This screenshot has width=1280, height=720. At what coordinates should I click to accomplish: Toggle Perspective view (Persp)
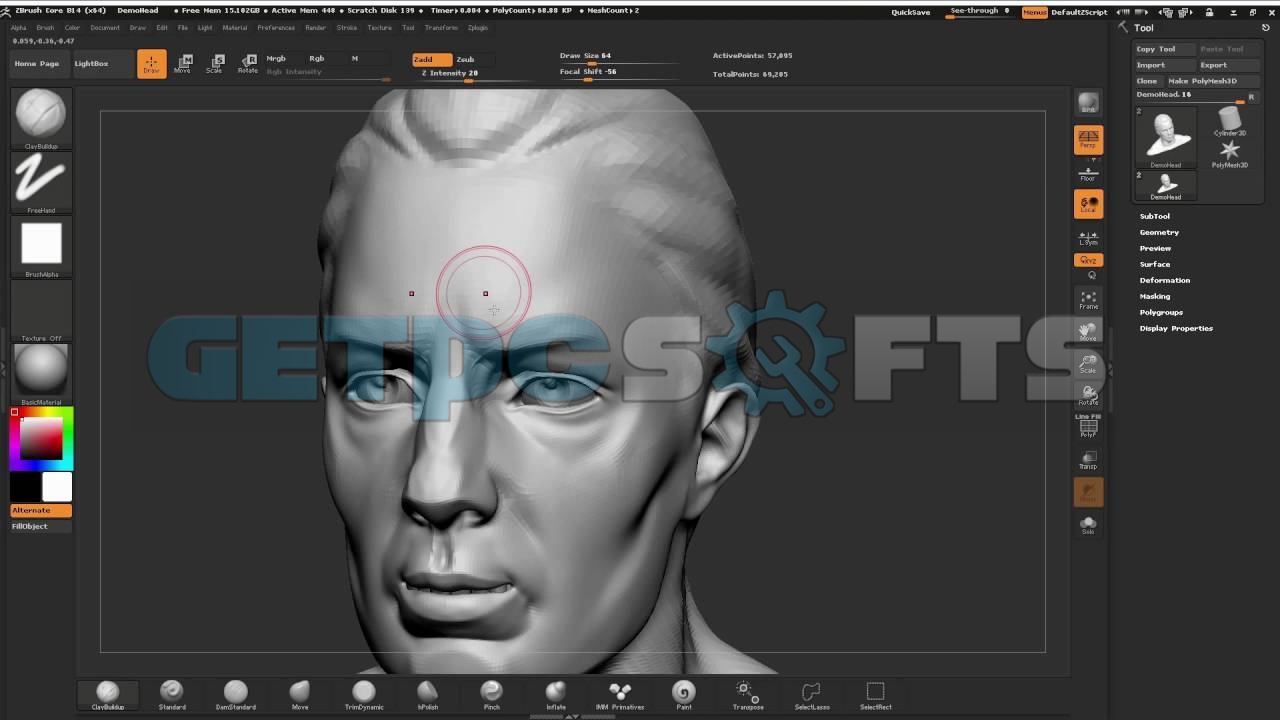point(1088,139)
